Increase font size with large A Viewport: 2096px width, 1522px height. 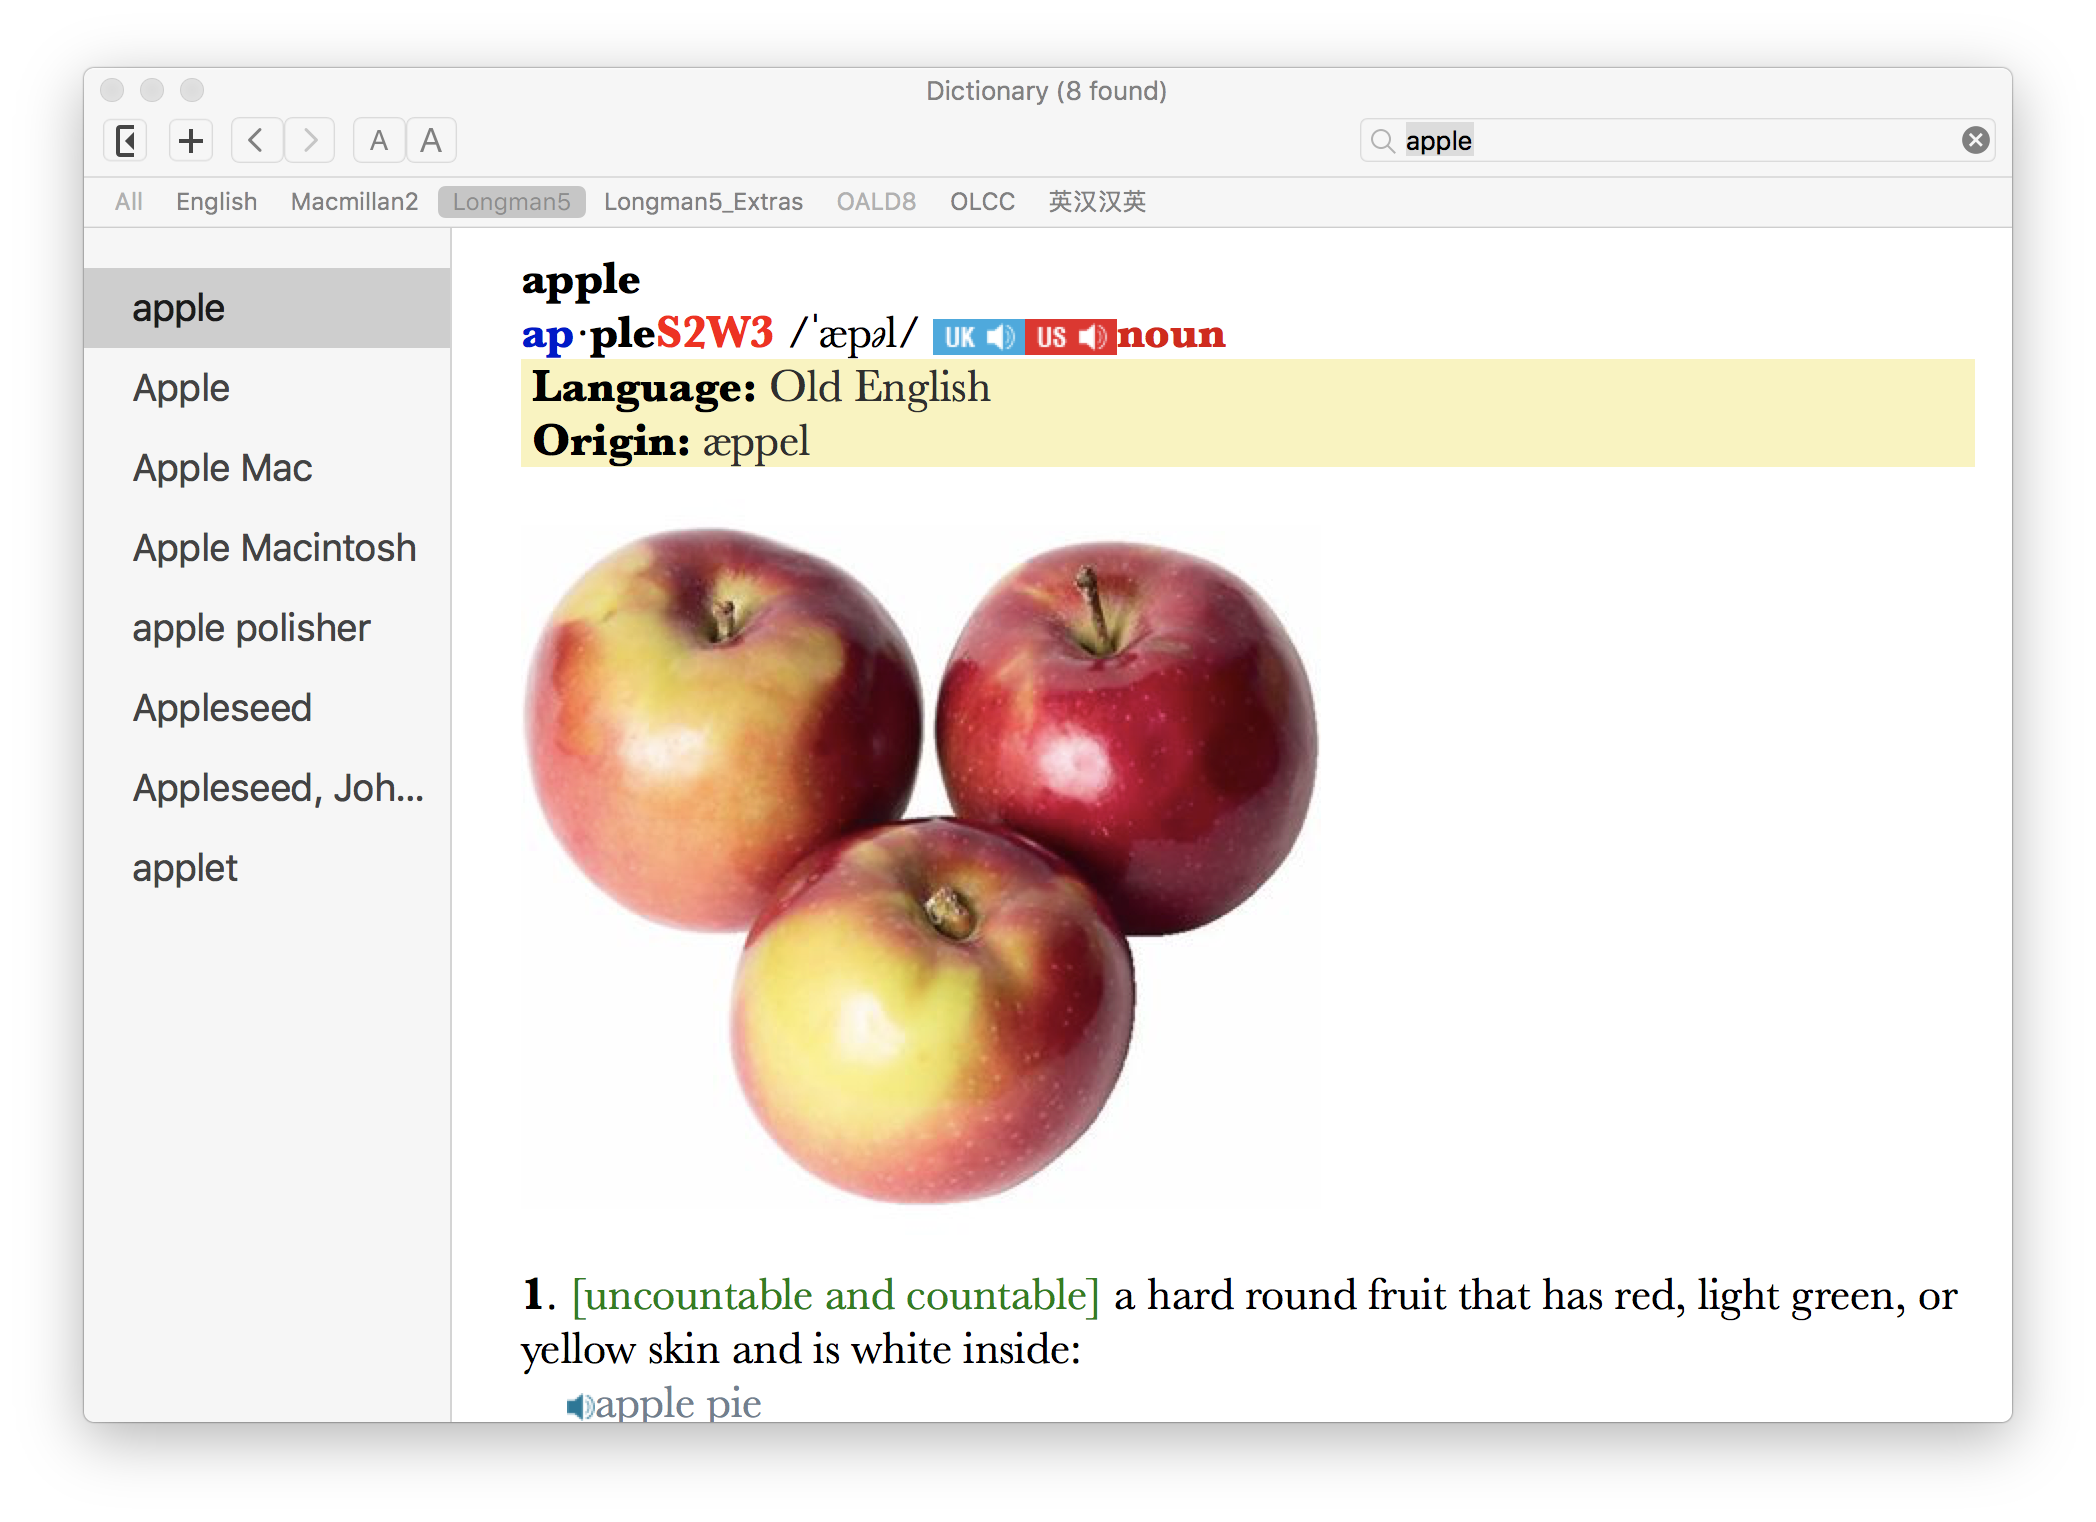tap(431, 141)
